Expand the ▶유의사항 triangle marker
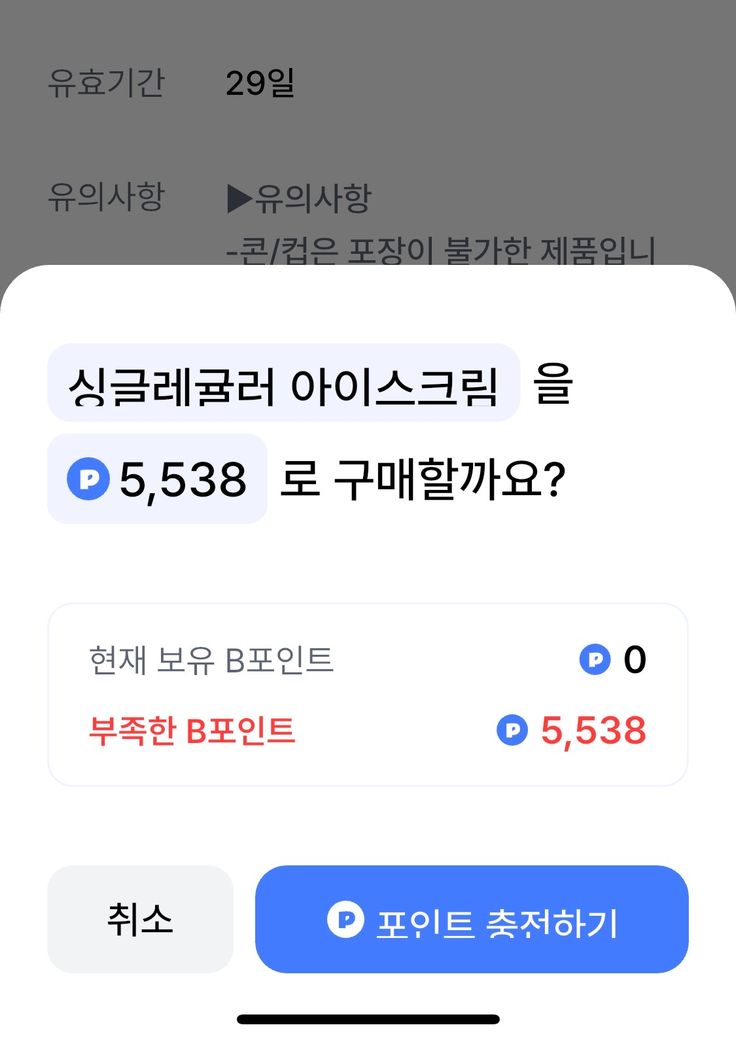 (x=240, y=198)
